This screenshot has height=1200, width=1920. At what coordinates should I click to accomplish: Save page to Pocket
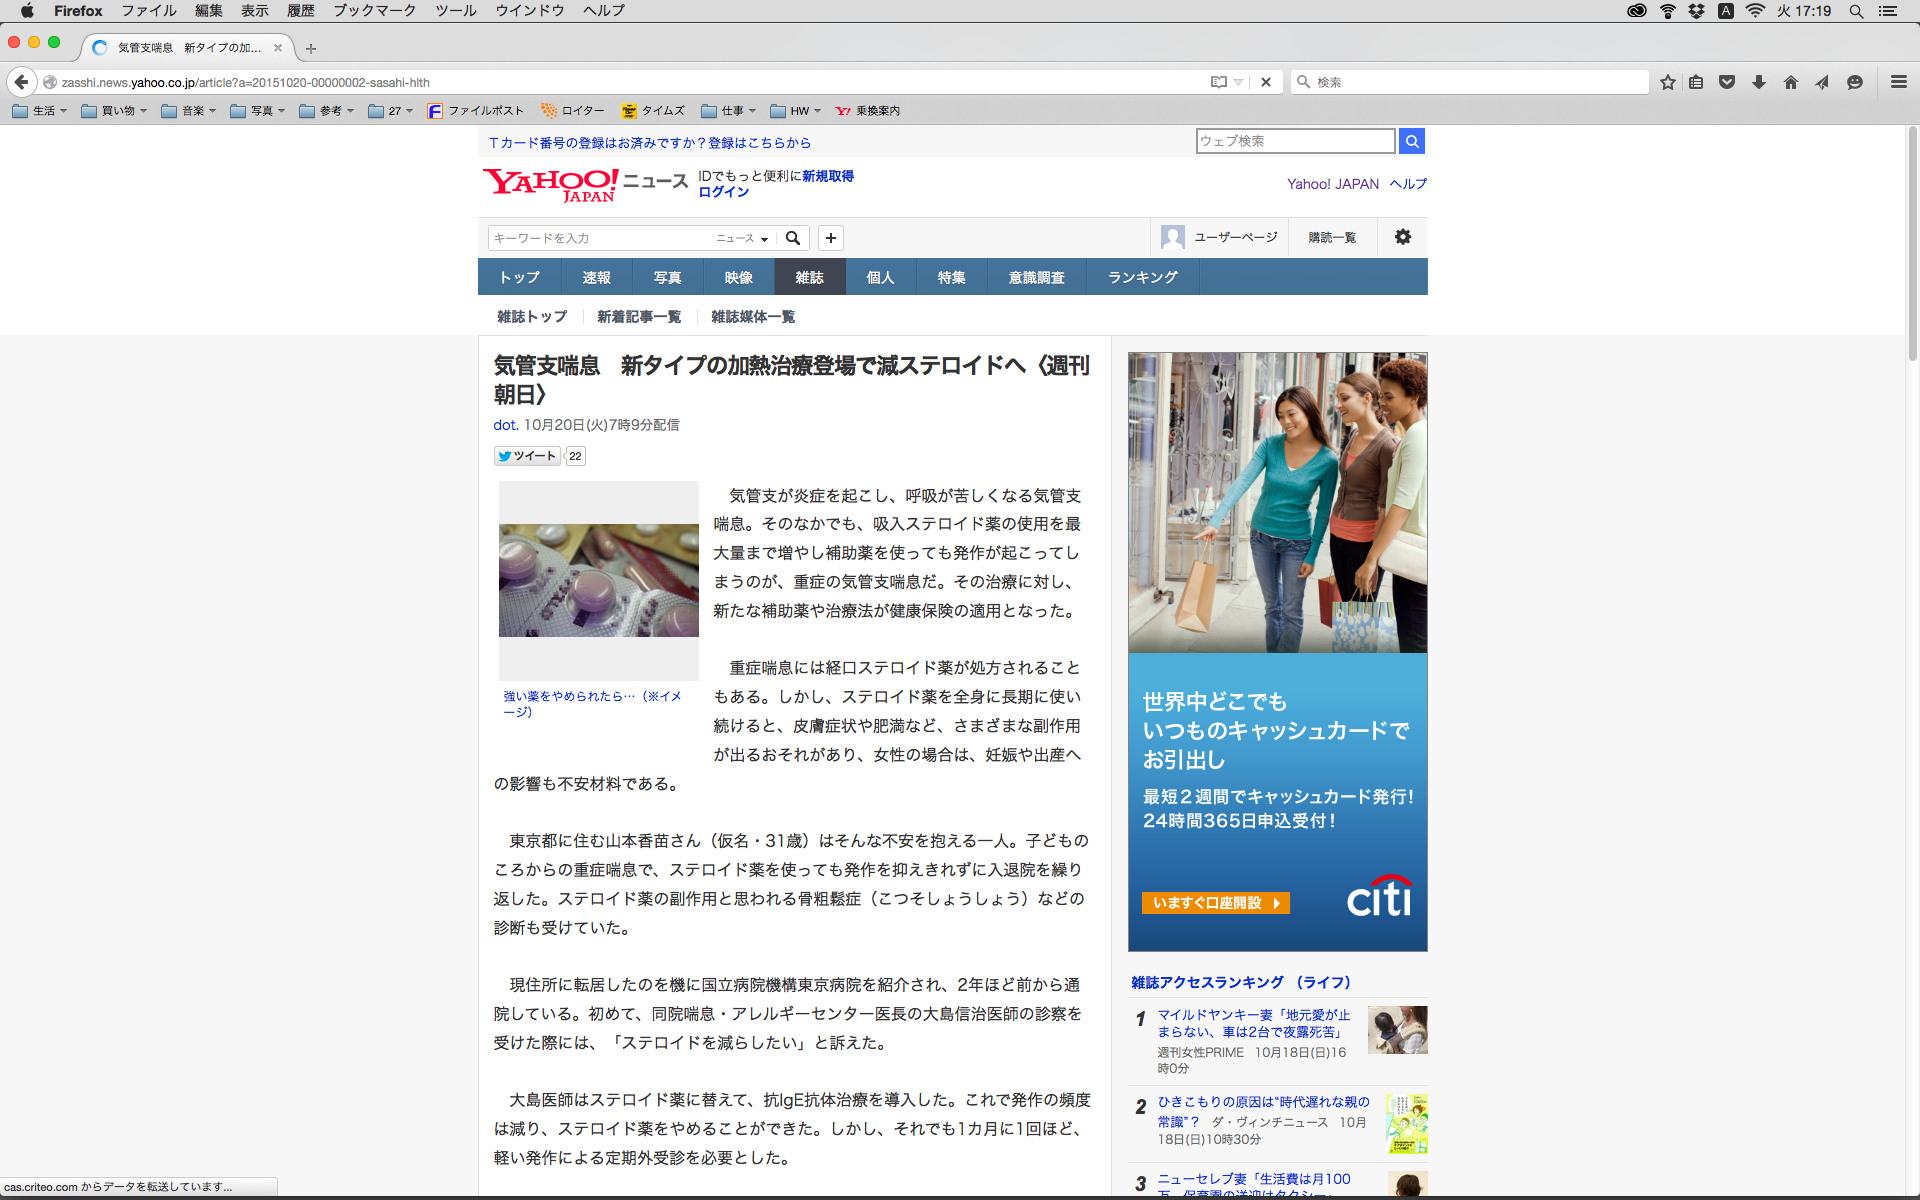[1727, 82]
